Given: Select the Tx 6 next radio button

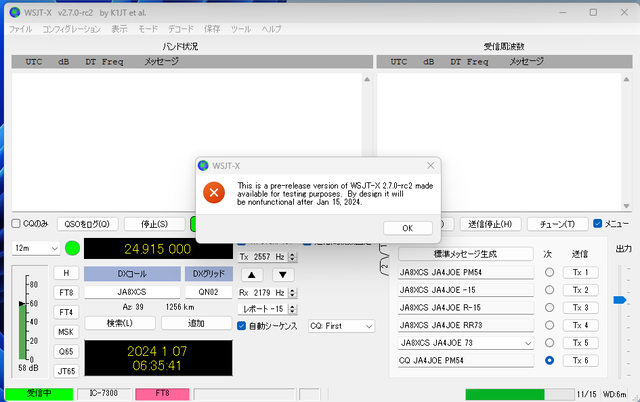Looking at the screenshot, I should 549,360.
